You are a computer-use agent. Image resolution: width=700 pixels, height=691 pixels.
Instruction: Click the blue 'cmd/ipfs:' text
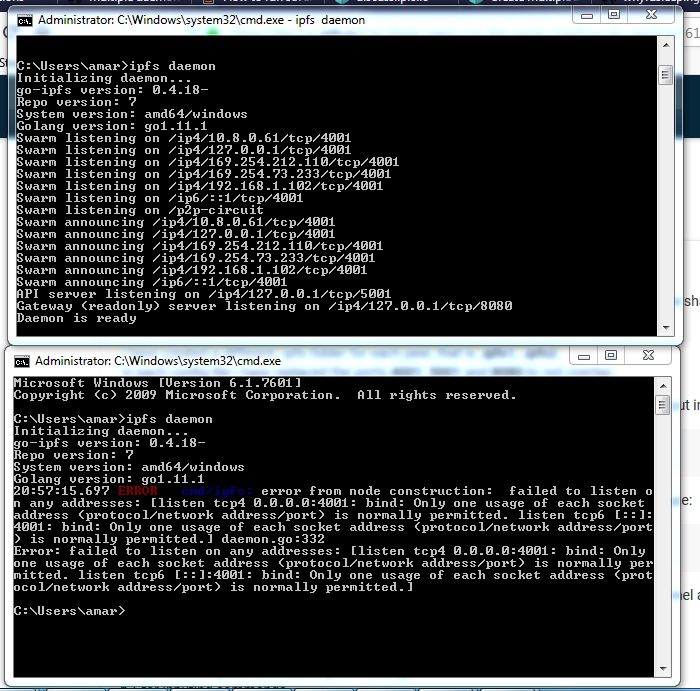(217, 491)
